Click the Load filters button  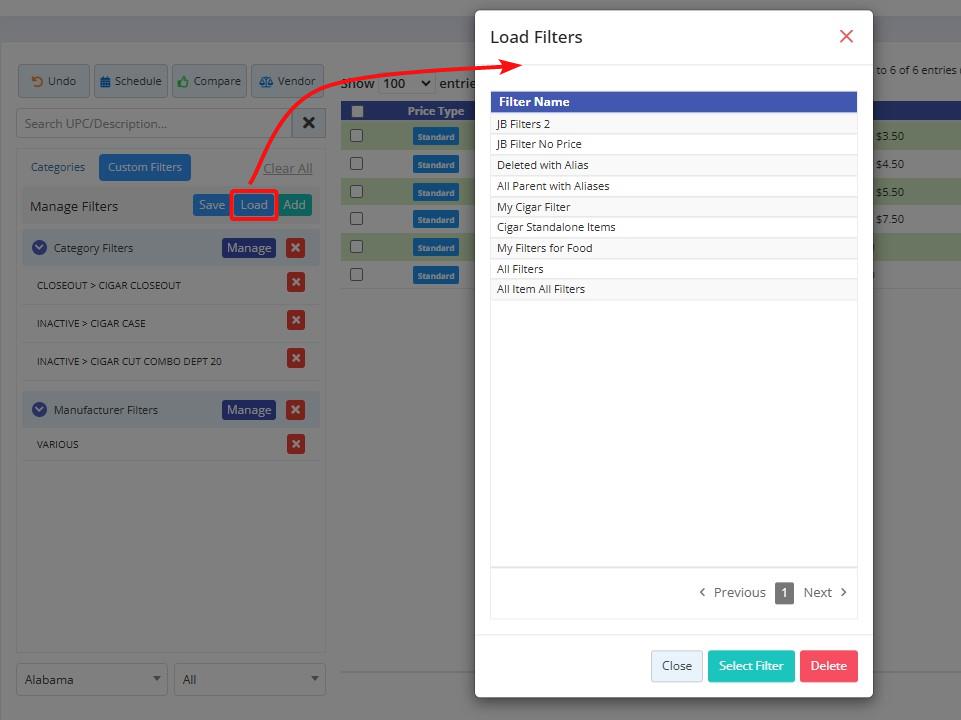(x=254, y=205)
